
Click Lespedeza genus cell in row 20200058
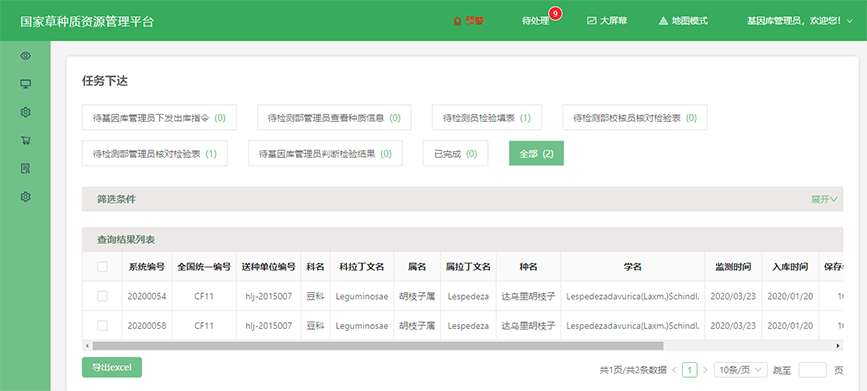tap(468, 326)
